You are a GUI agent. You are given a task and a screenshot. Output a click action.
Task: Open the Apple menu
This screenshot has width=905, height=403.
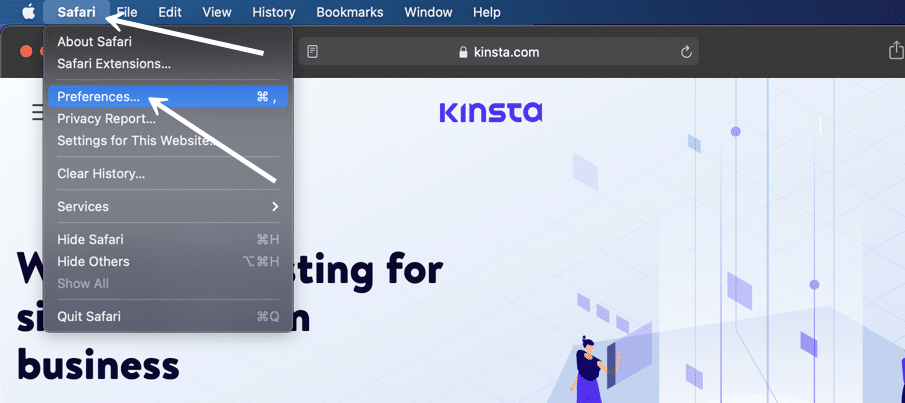[x=27, y=12]
